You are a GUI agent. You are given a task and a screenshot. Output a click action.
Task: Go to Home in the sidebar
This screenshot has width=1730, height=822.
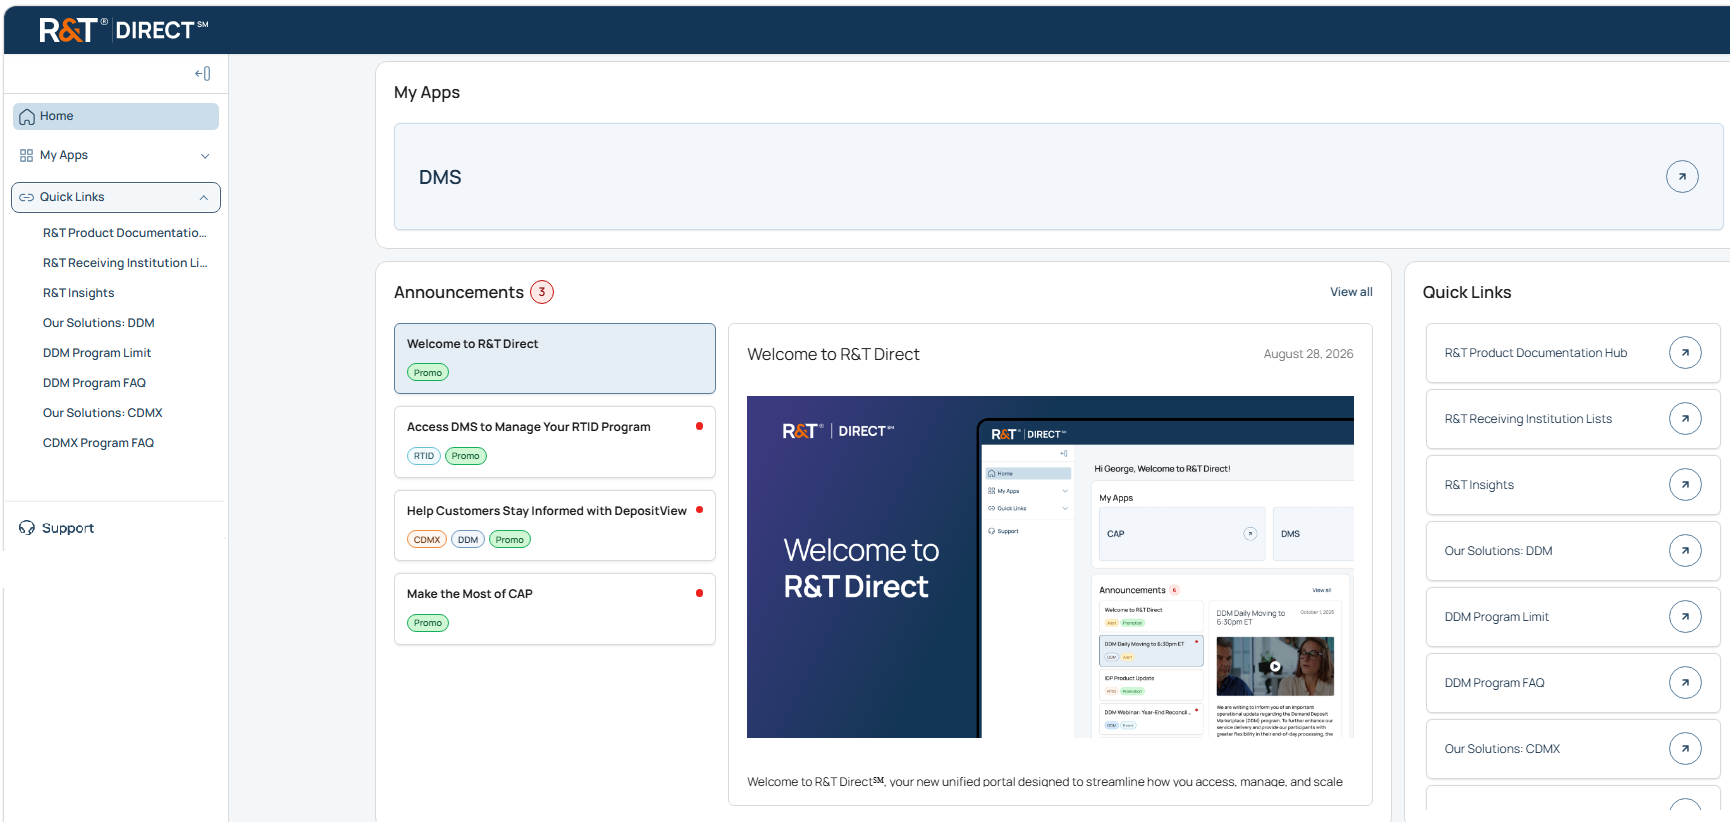(x=116, y=117)
